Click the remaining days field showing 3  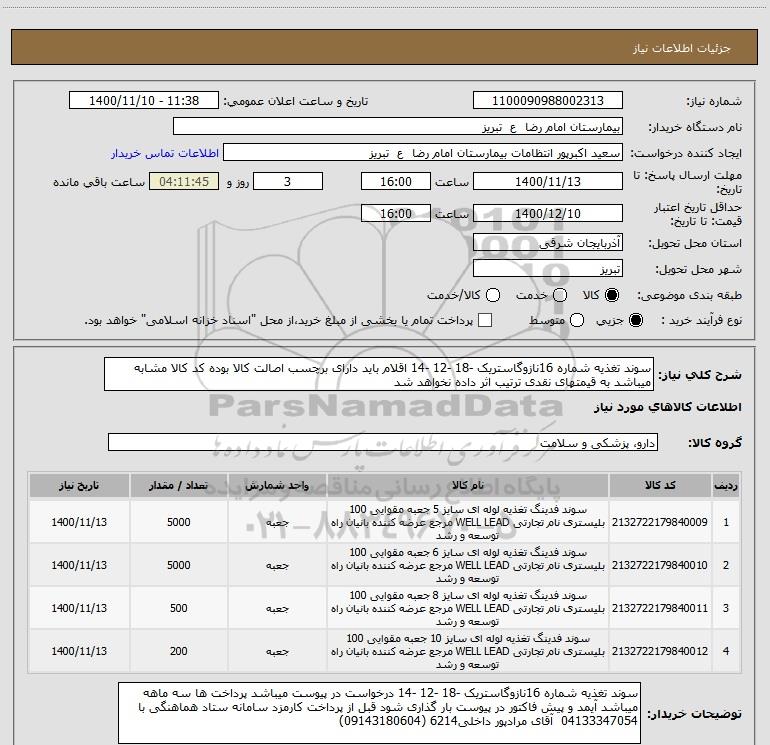(288, 181)
